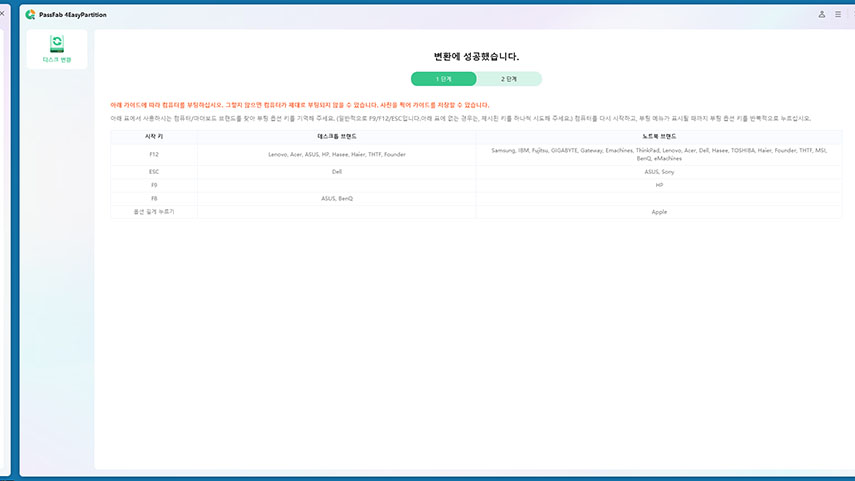Click the ASUS, Sony notebook cell
Screen dimensions: 855x481
point(659,171)
